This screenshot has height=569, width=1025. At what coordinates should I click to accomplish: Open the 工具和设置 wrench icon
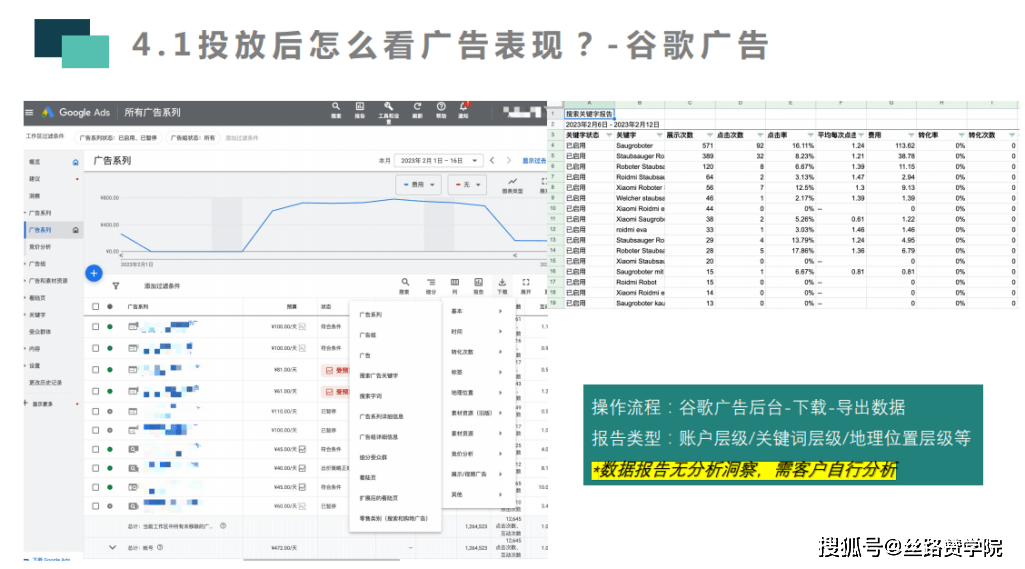click(388, 108)
